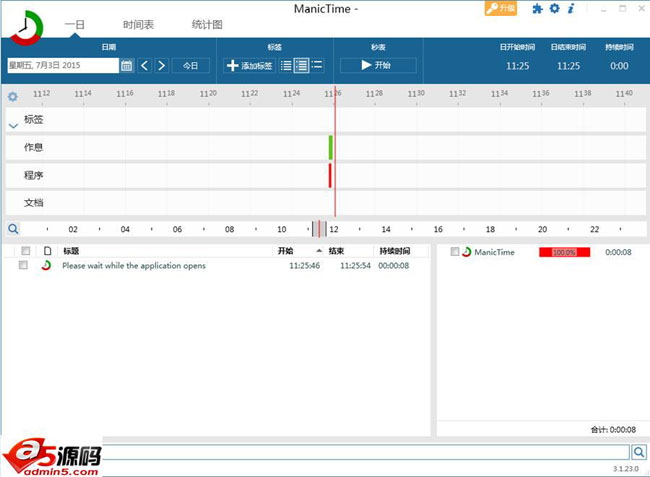Select ManicTime entry in summary panel
This screenshot has width=650, height=477.
[x=494, y=252]
